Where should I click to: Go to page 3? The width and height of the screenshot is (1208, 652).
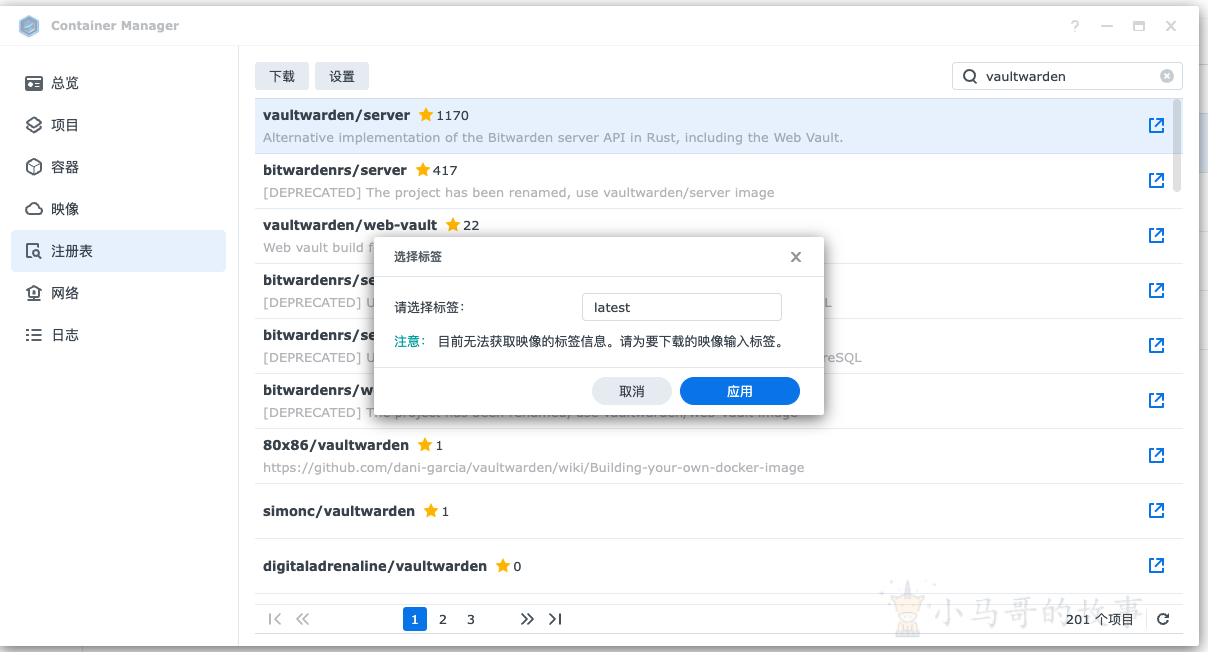[471, 619]
